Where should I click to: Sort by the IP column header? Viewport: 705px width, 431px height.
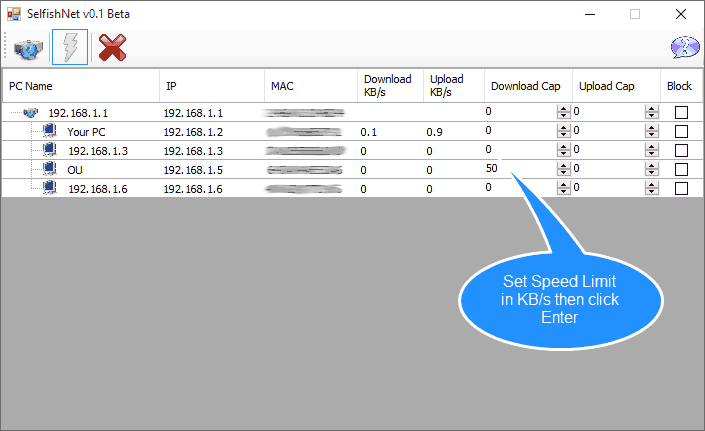212,86
